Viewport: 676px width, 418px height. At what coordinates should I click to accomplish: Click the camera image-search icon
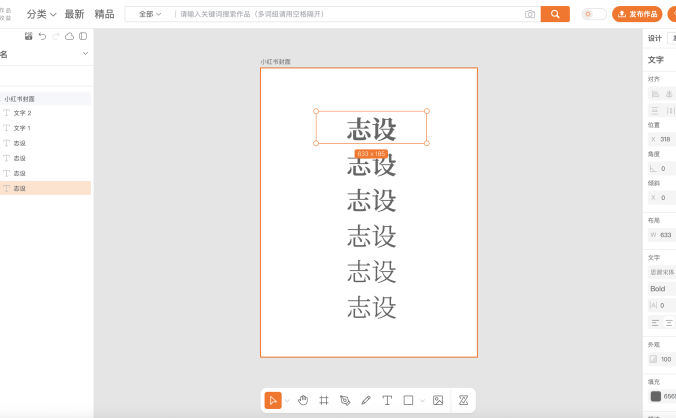[x=529, y=14]
